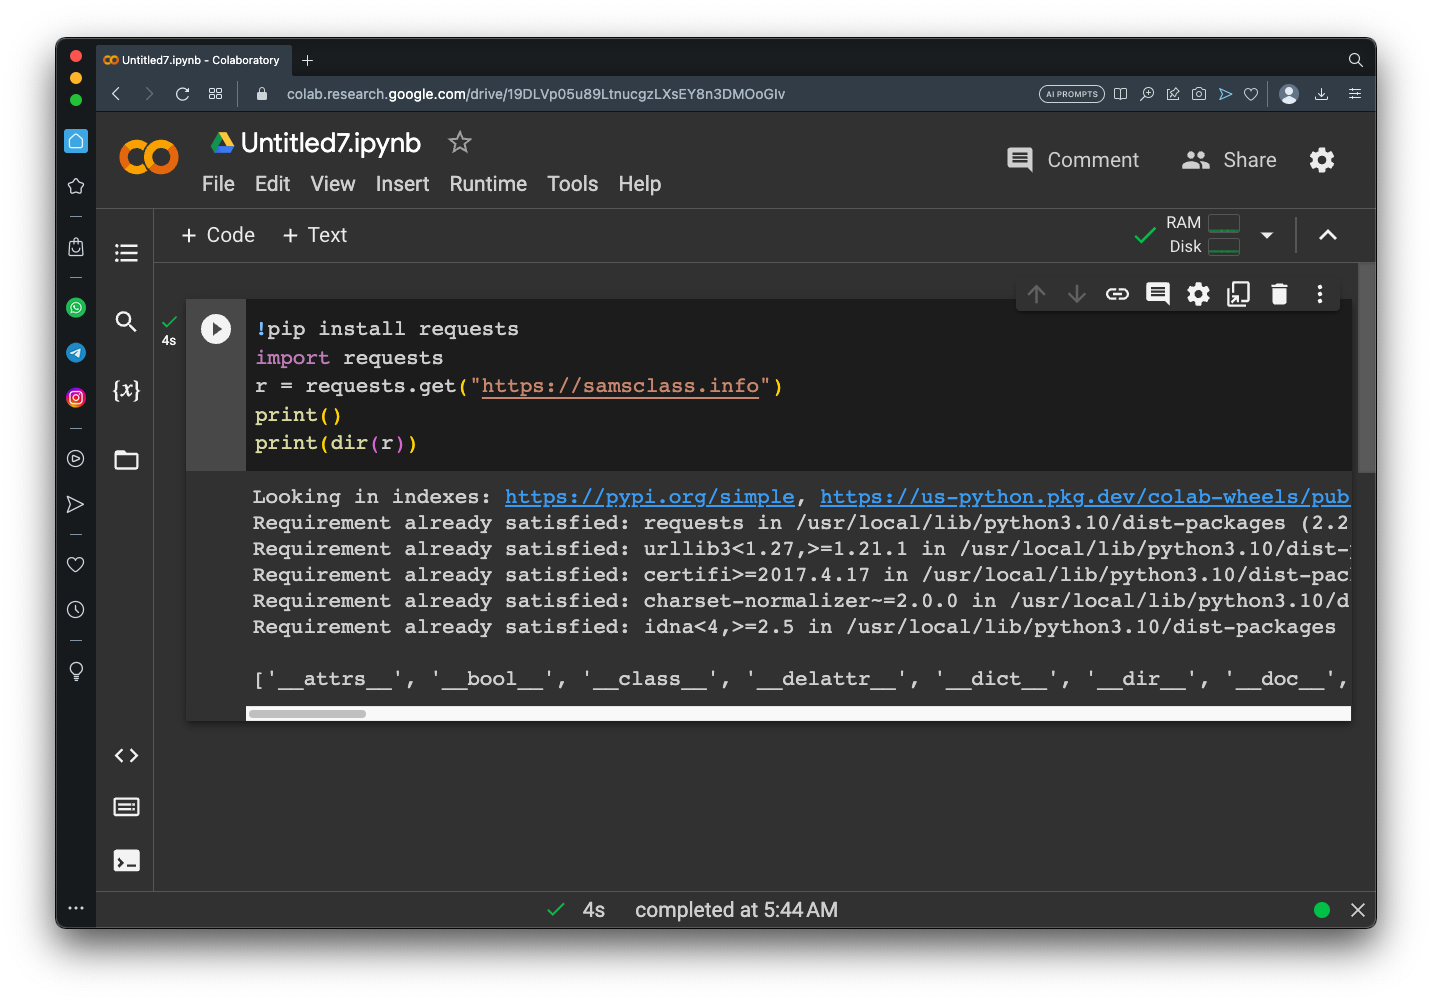
Task: Copy link to cell icon
Action: pos(1117,294)
